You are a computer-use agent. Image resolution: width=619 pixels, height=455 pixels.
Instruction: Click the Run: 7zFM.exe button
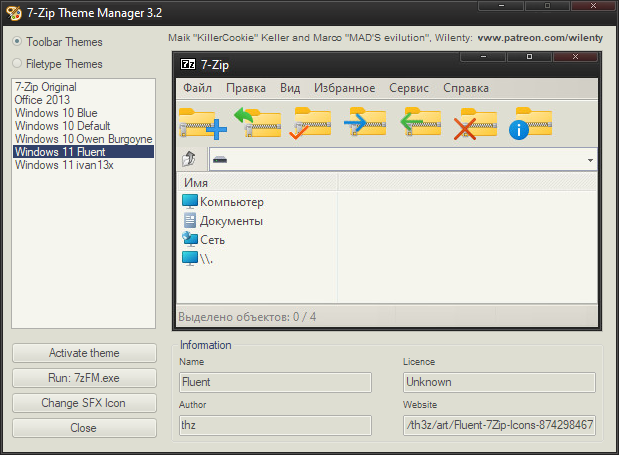tap(84, 378)
